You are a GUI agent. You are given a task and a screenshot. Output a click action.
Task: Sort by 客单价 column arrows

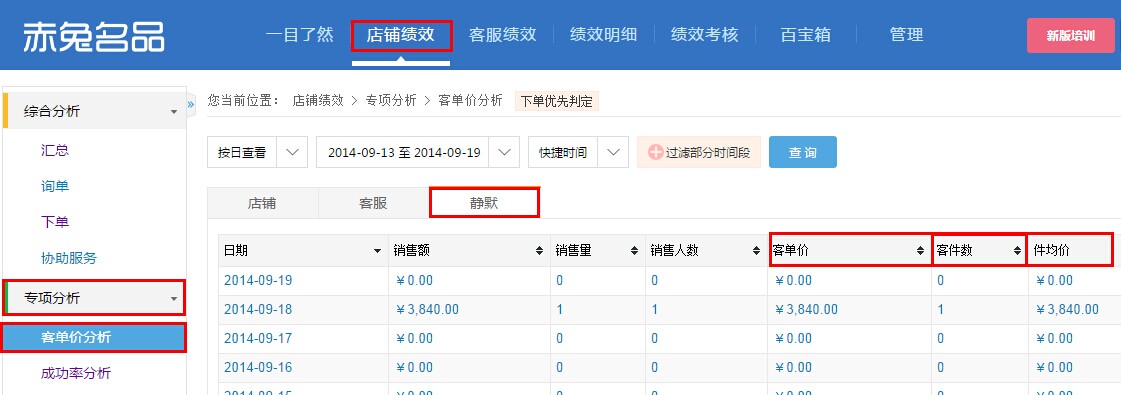(921, 251)
